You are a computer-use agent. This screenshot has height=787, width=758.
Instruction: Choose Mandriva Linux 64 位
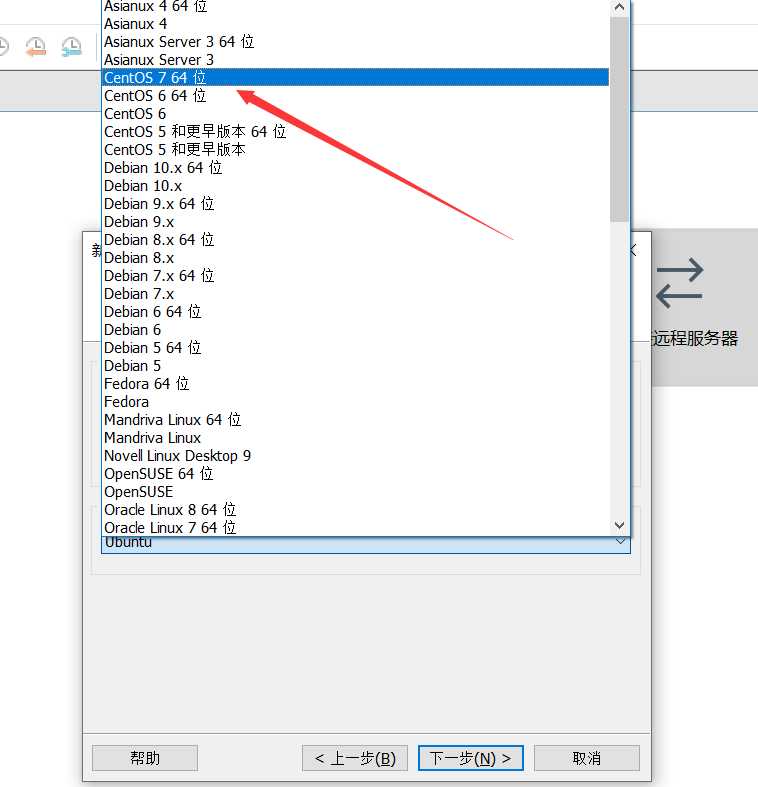pyautogui.click(x=356, y=420)
